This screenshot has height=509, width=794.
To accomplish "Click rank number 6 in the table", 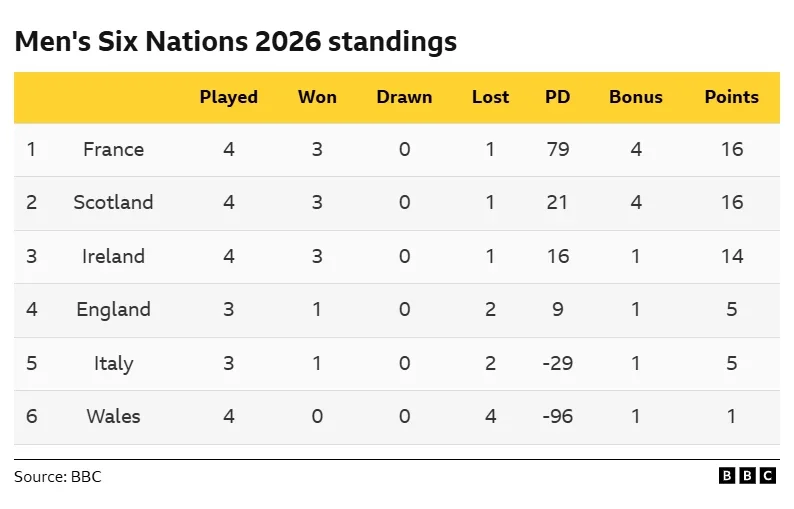I will 31,416.
